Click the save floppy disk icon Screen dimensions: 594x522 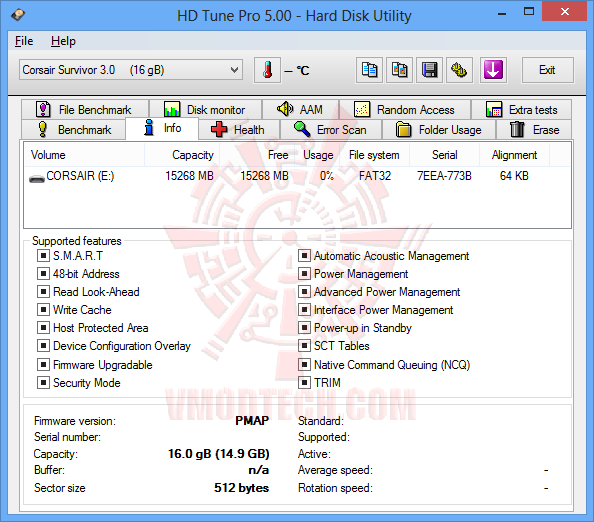pos(429,70)
